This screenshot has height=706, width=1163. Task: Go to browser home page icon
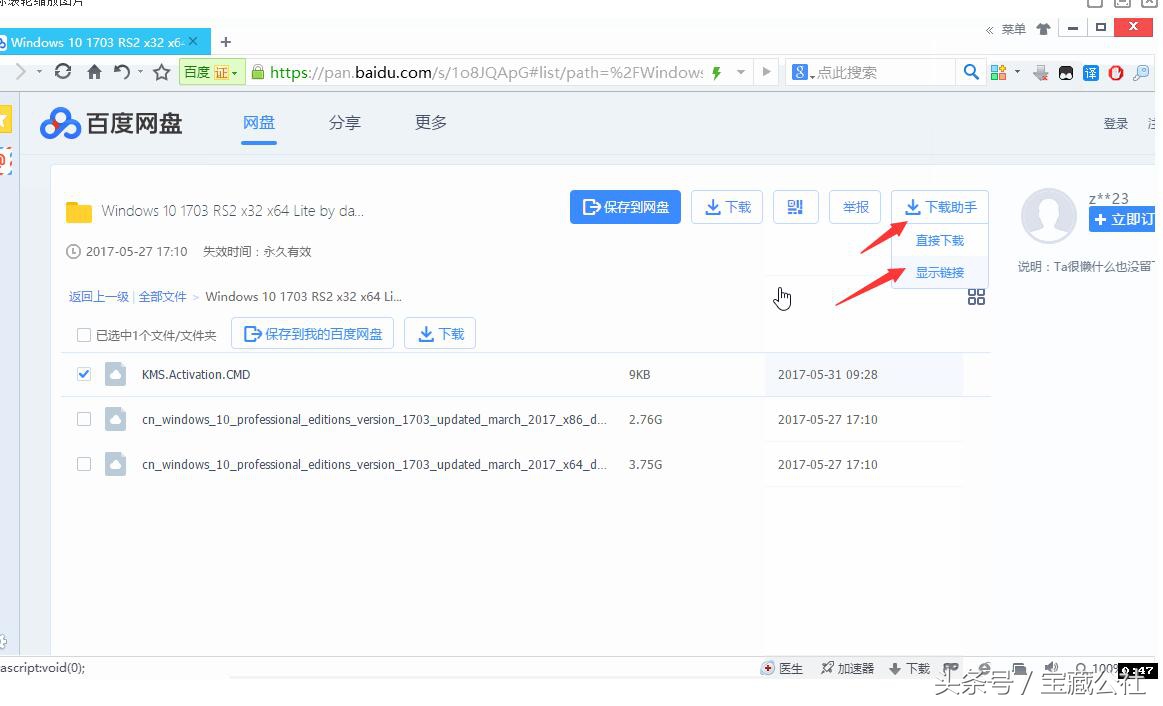94,72
